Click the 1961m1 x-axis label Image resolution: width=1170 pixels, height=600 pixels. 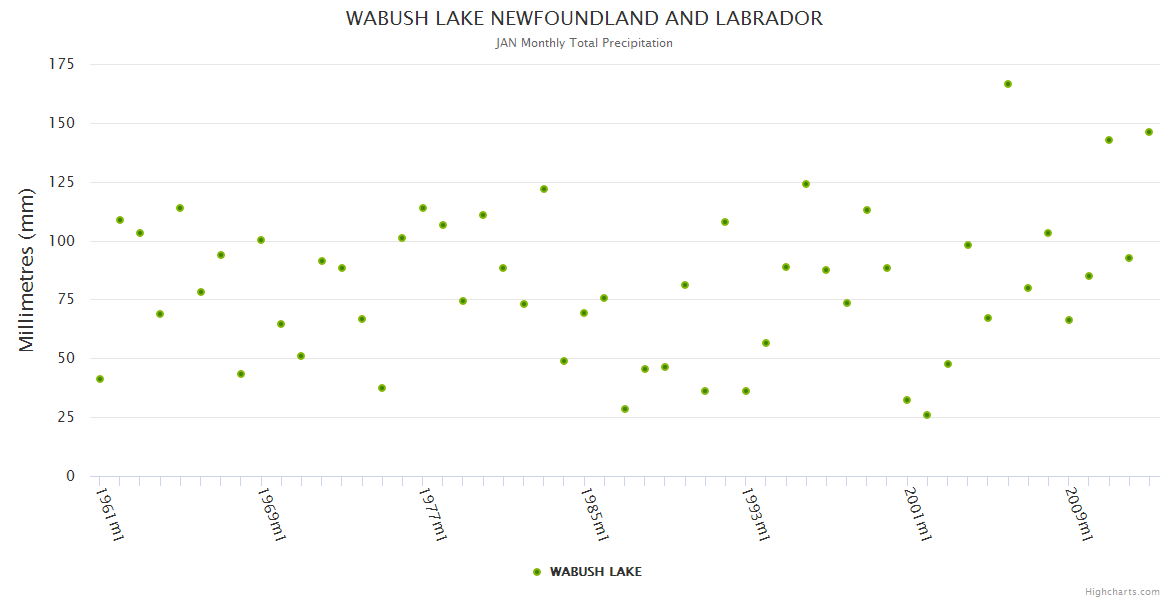click(110, 513)
